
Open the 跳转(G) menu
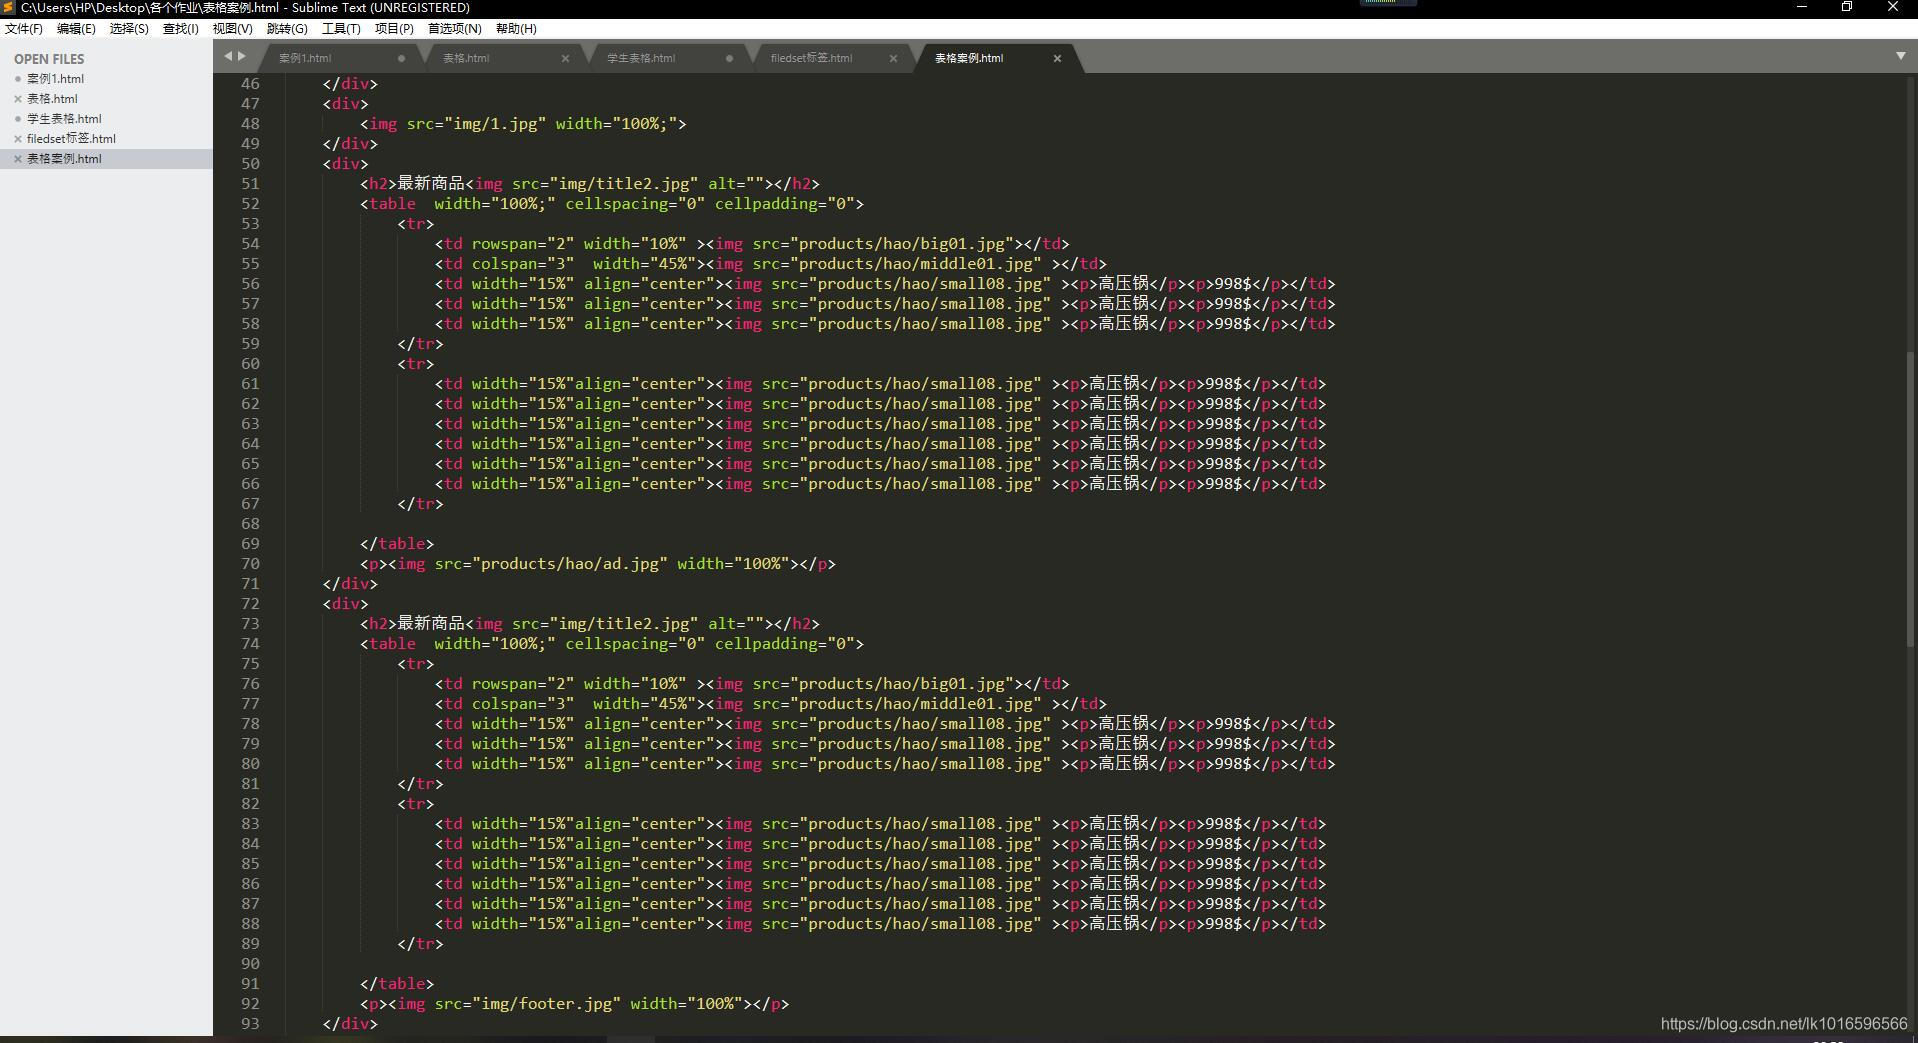coord(287,28)
